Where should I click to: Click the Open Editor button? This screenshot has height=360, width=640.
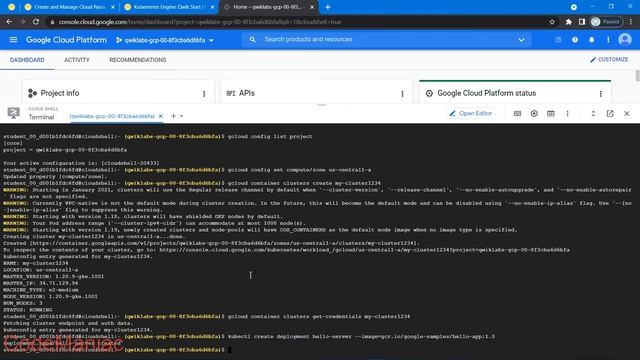coord(471,113)
